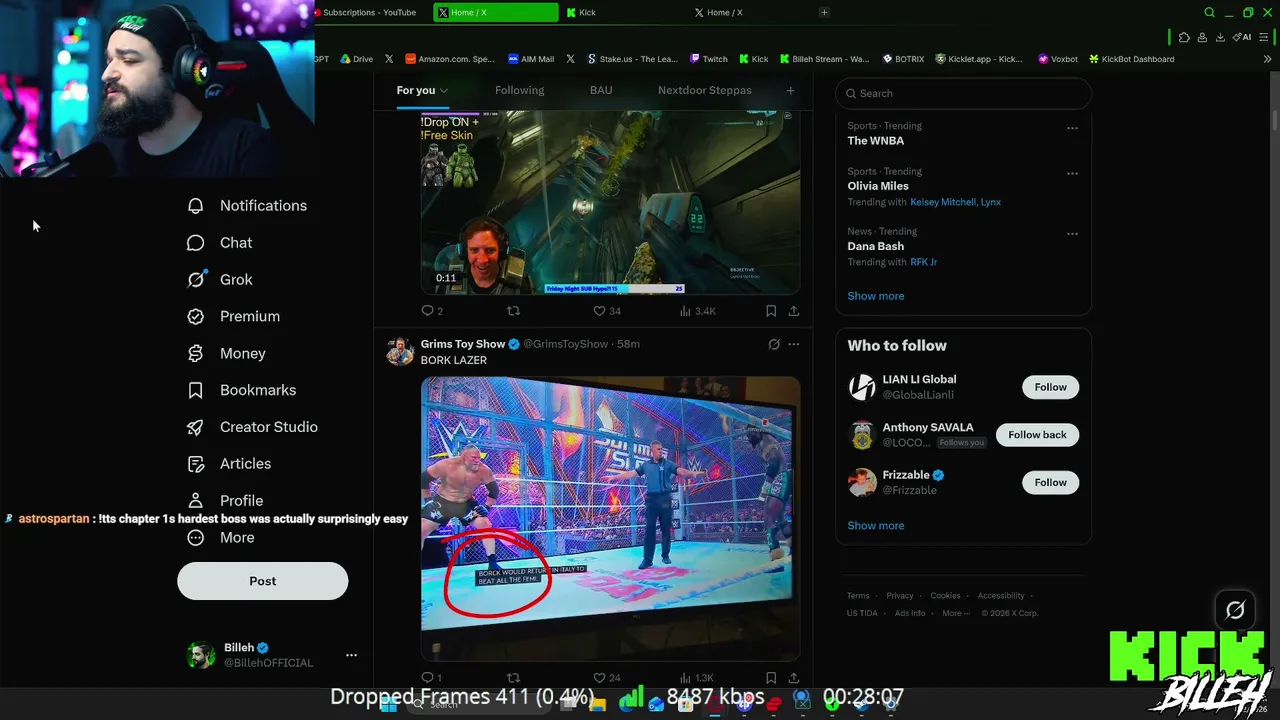Follow LIAN LI Global
Screen dimensions: 1280x720
[1050, 387]
